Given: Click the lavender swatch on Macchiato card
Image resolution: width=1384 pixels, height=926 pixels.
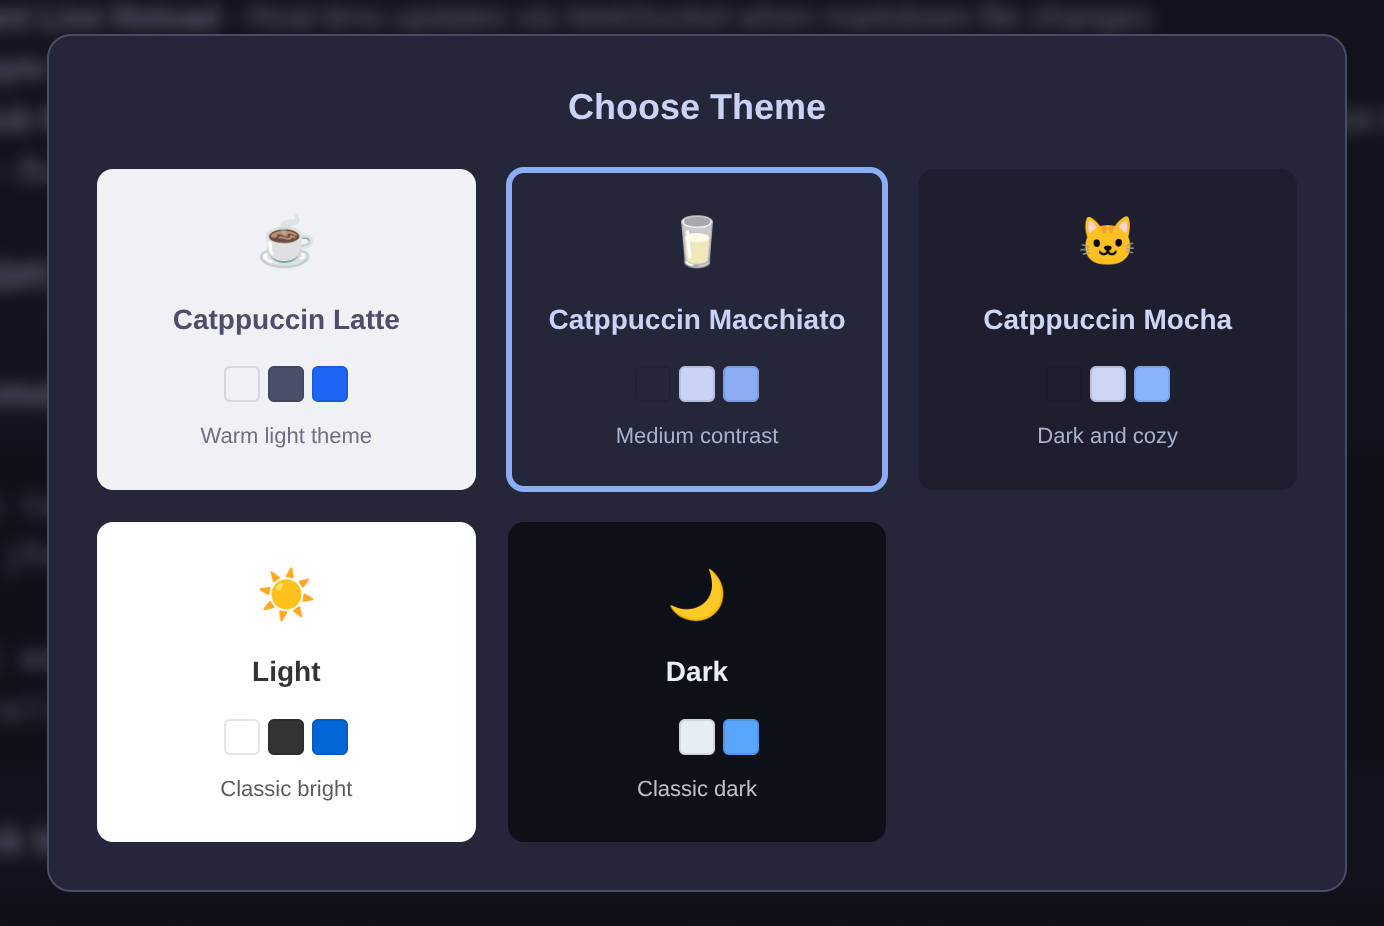Looking at the screenshot, I should click(696, 383).
